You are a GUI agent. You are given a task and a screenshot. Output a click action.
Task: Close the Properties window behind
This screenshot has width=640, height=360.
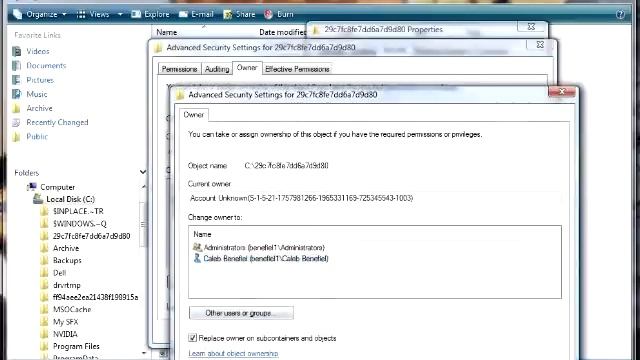tap(531, 27)
